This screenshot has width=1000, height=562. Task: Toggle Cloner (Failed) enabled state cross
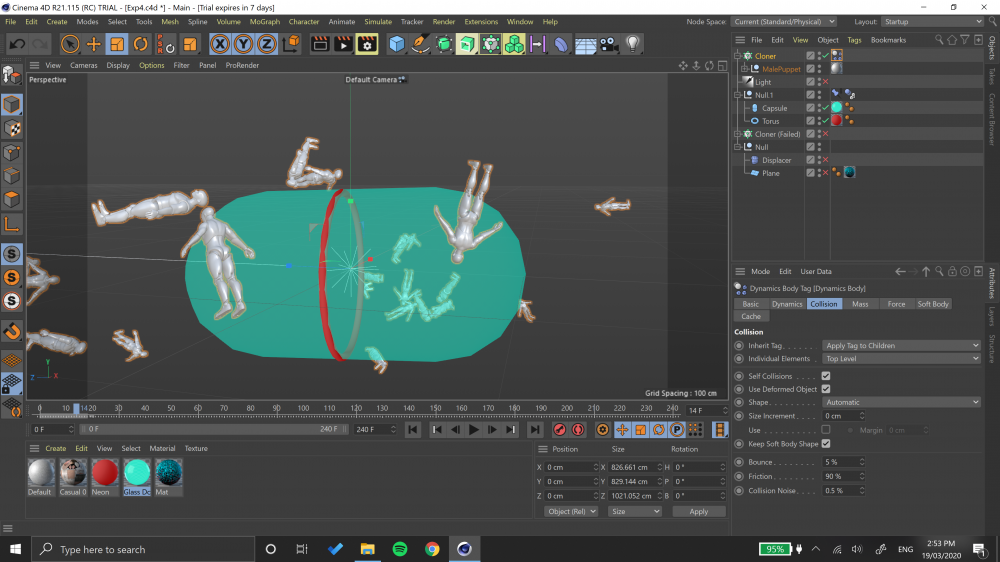825,134
